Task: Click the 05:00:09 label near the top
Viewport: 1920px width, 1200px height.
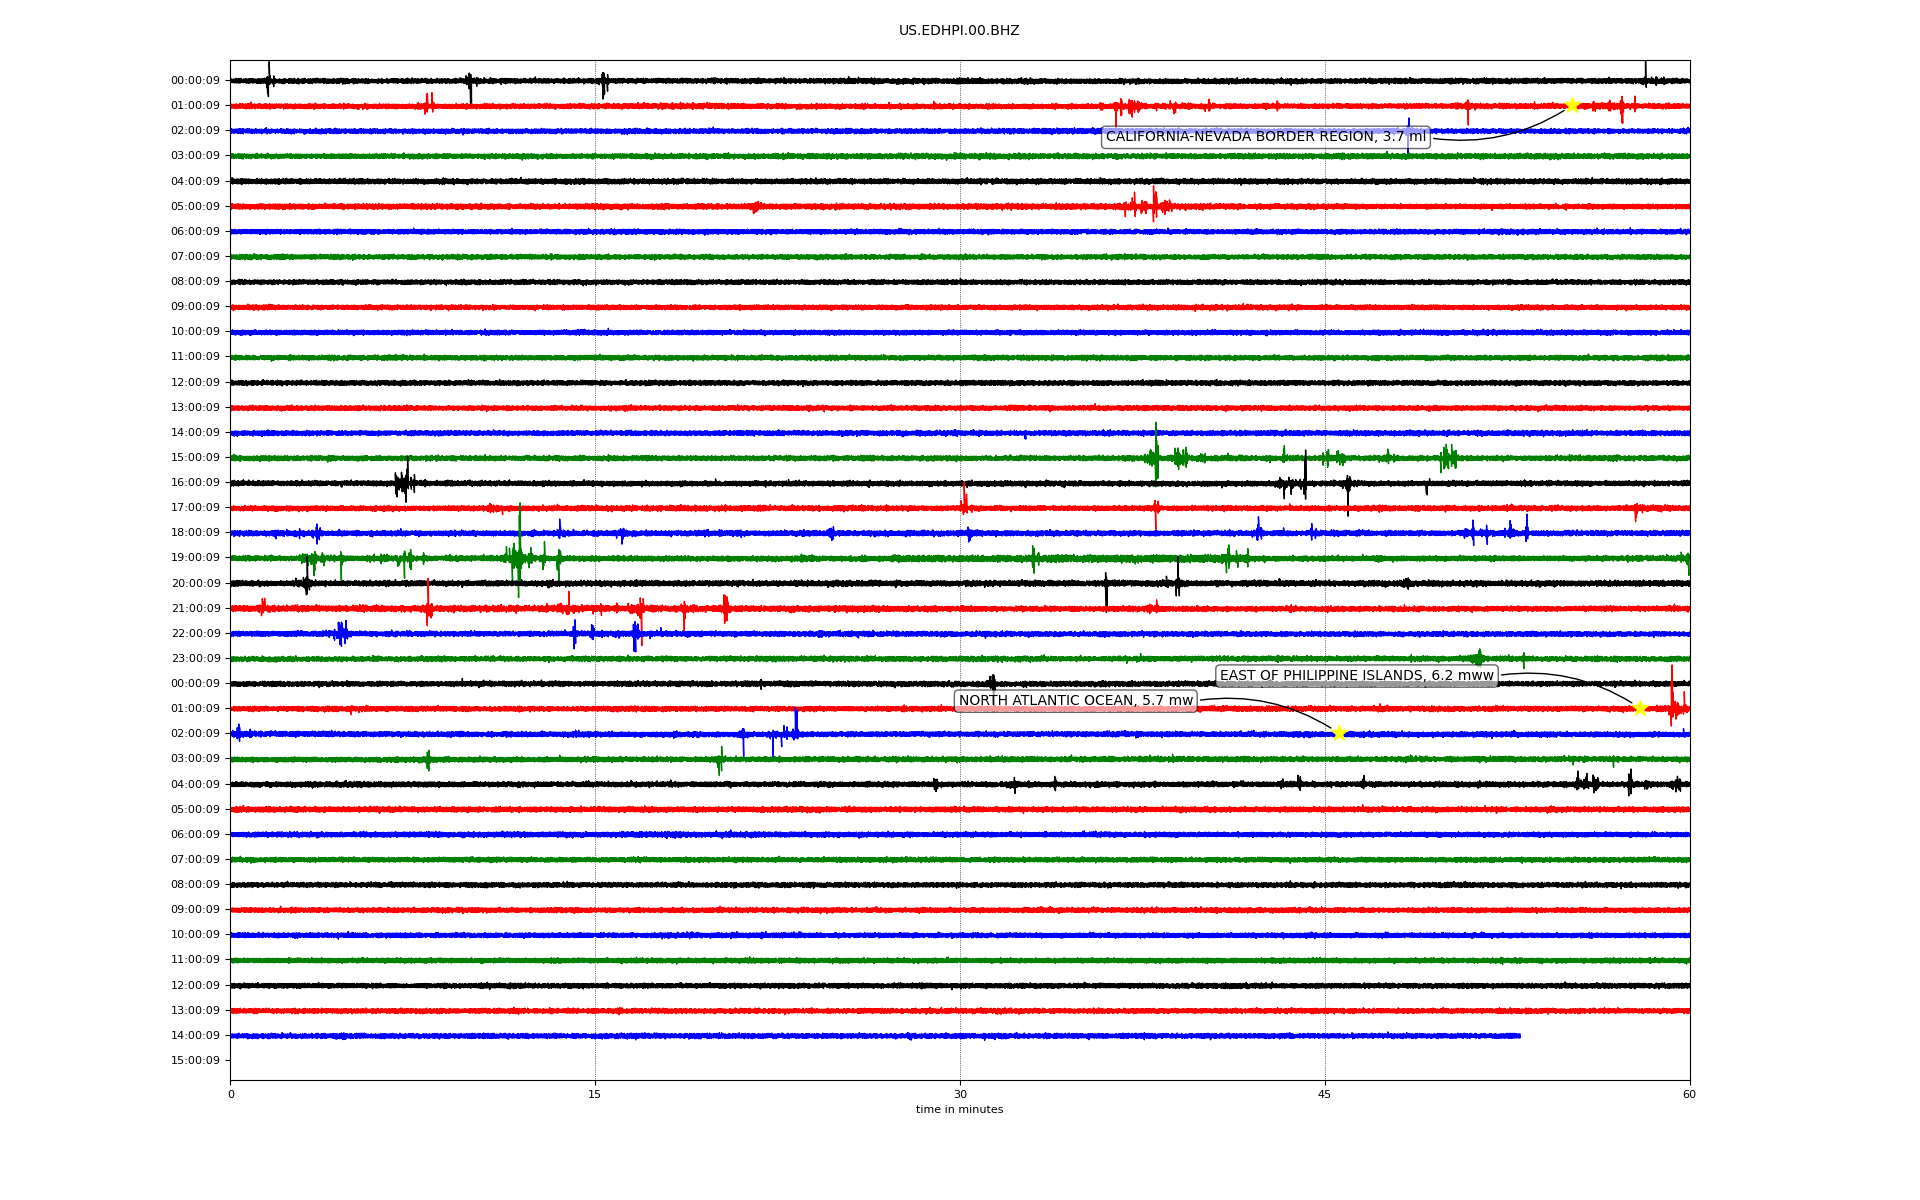Action: coord(195,207)
